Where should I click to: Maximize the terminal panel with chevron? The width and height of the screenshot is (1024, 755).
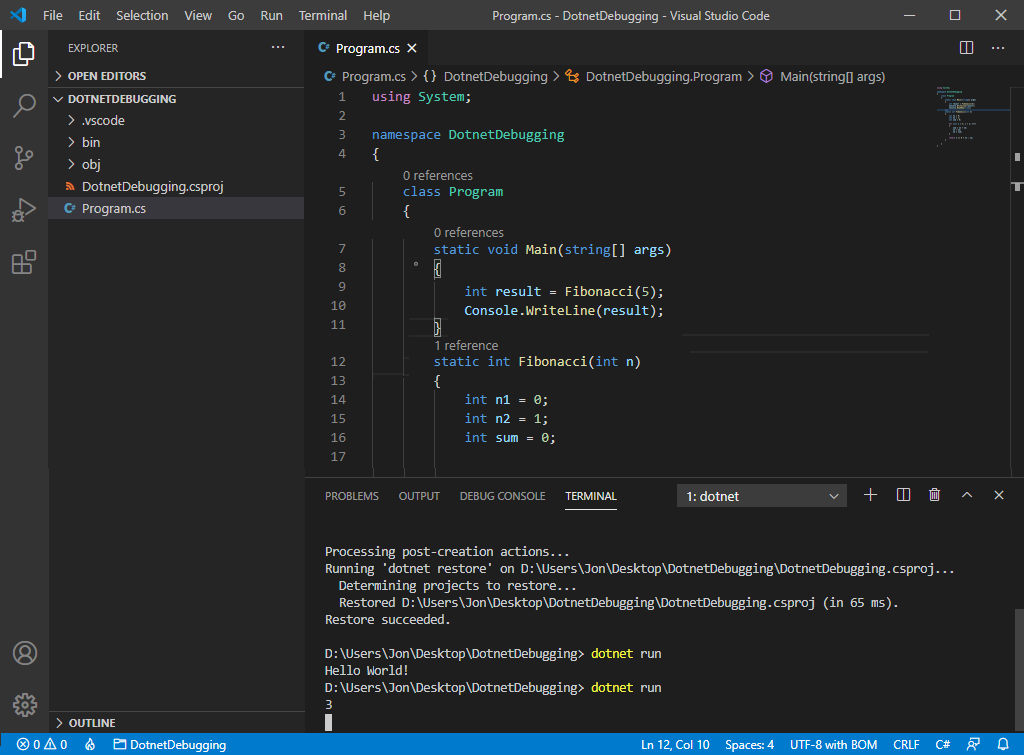coord(966,494)
